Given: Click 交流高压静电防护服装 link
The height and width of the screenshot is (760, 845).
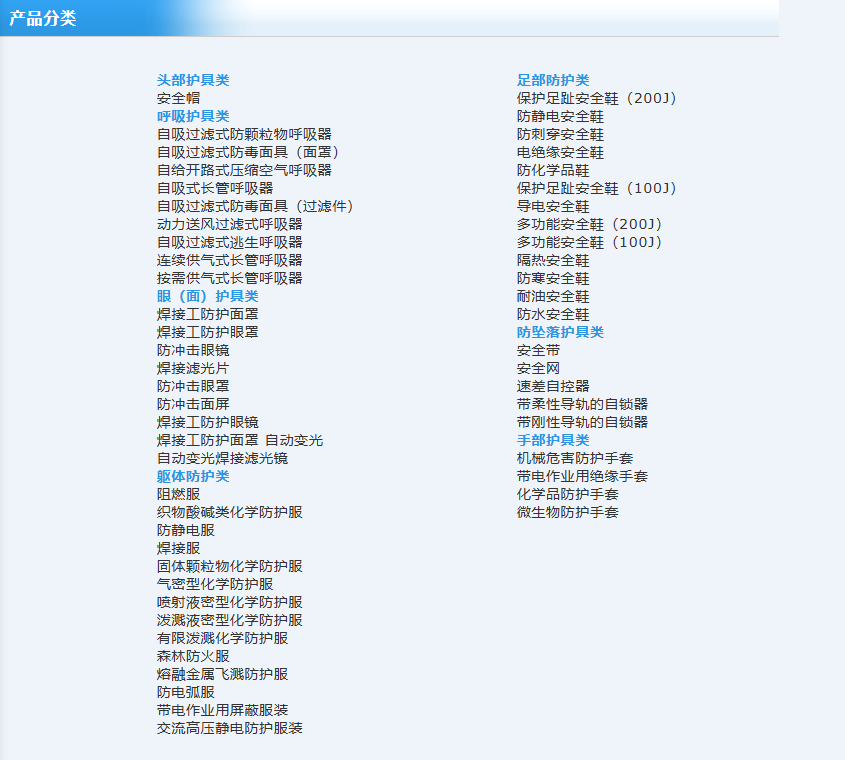Looking at the screenshot, I should 230,728.
